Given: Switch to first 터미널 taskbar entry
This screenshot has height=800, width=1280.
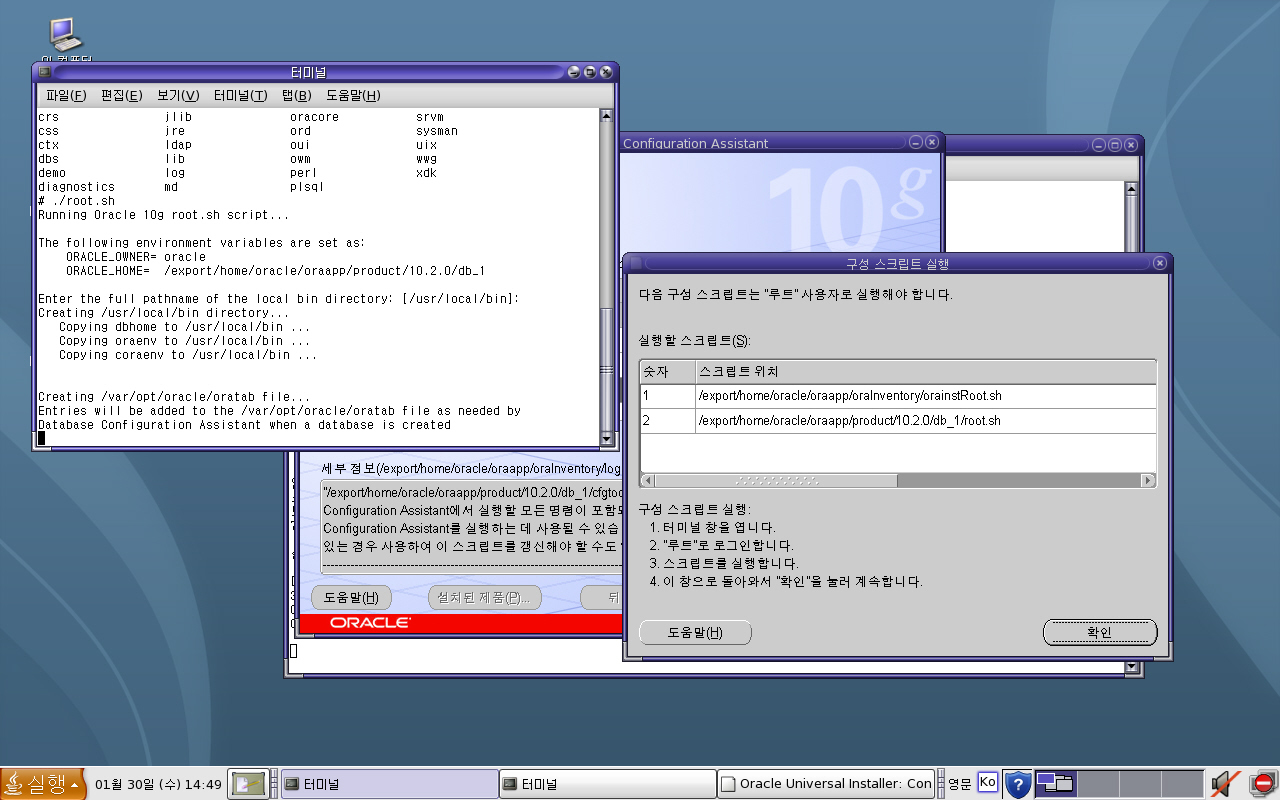Looking at the screenshot, I should point(388,784).
